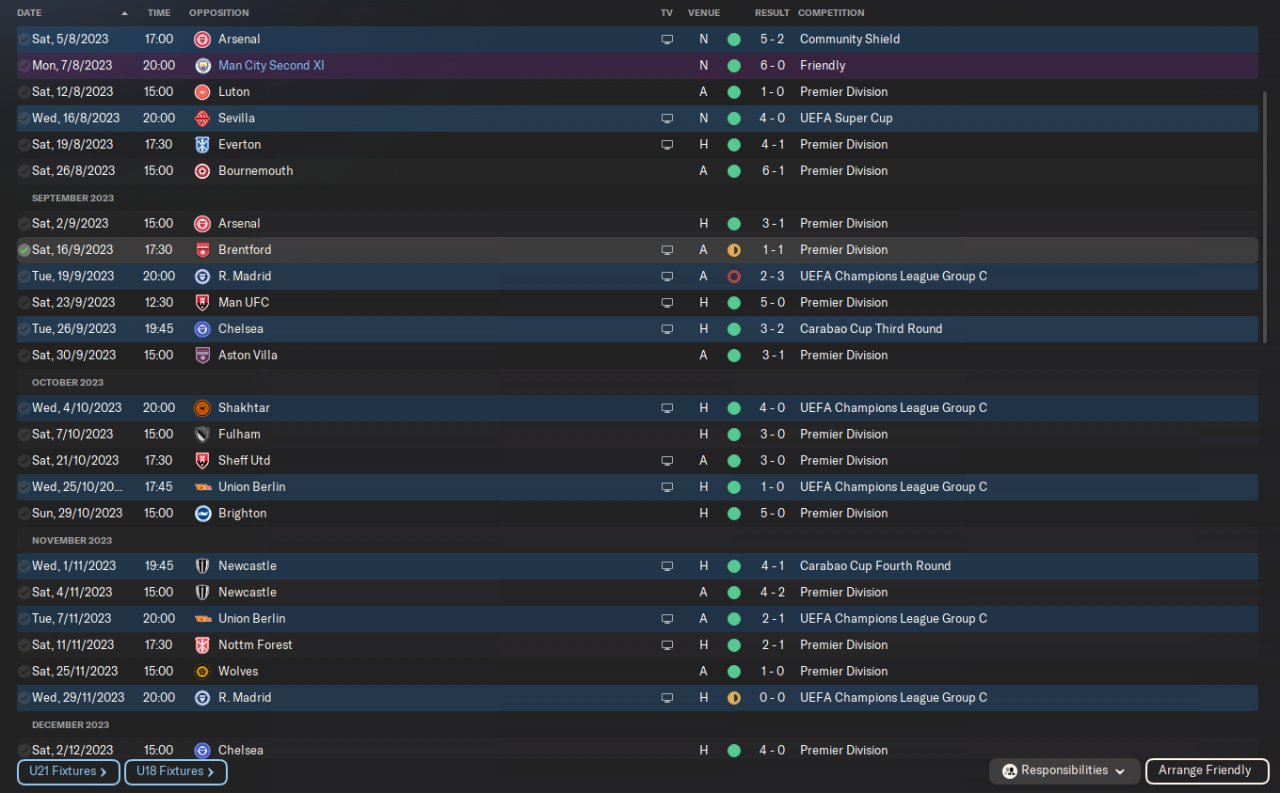Click Brentford club badge icon
This screenshot has width=1280, height=793.
tap(201, 250)
